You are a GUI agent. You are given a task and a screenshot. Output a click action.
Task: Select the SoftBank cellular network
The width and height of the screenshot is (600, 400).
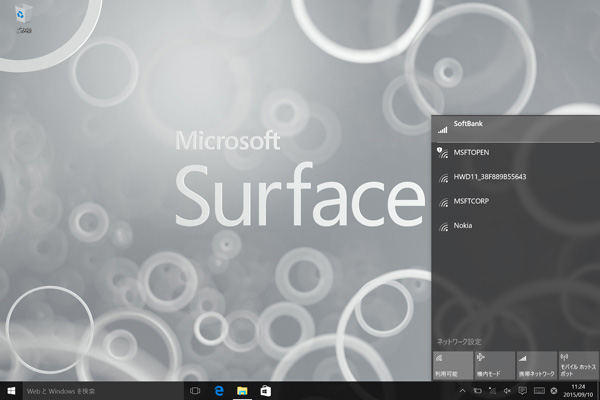click(515, 129)
